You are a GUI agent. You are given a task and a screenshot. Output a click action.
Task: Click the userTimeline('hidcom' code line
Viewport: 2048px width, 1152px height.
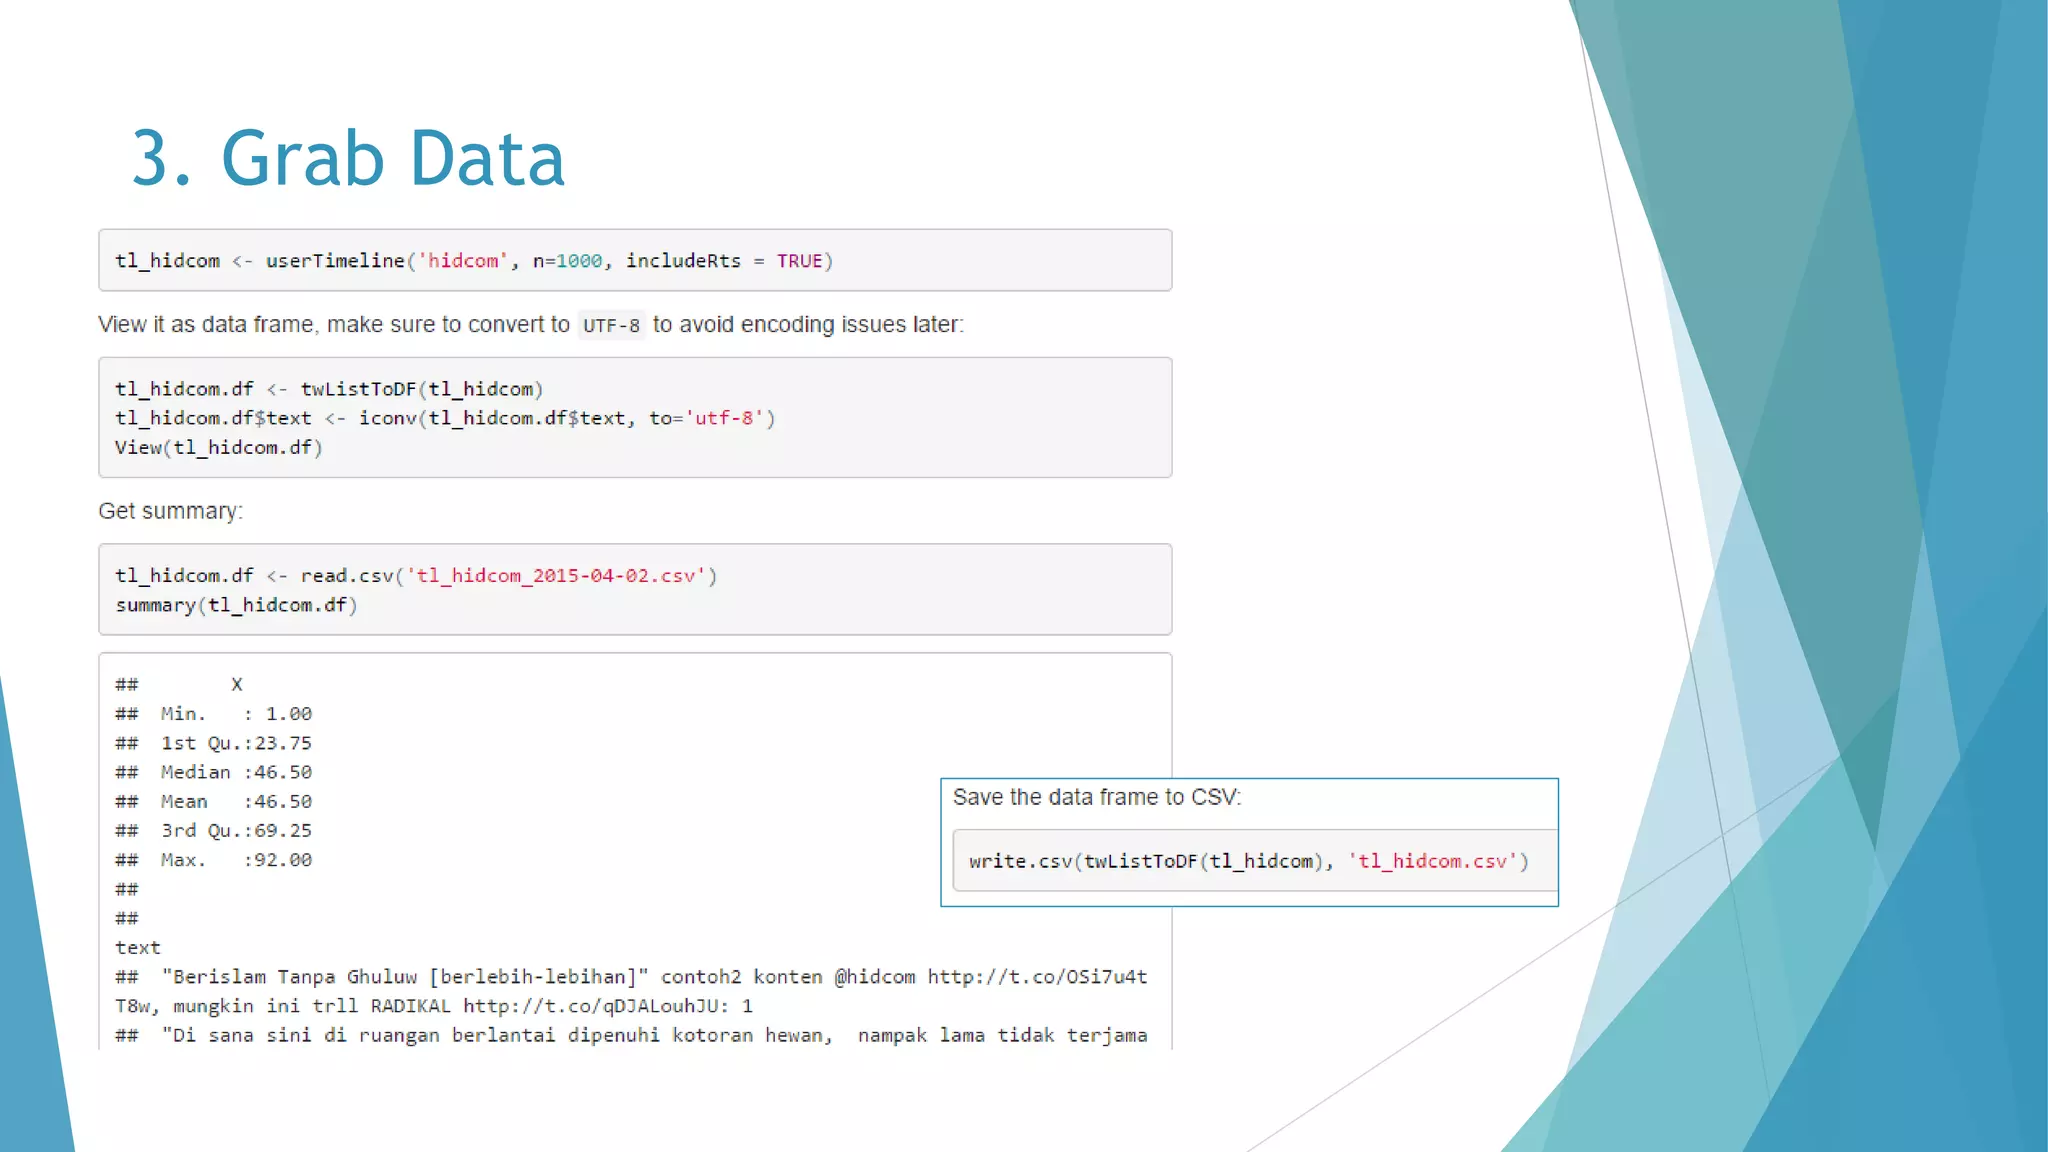(474, 261)
